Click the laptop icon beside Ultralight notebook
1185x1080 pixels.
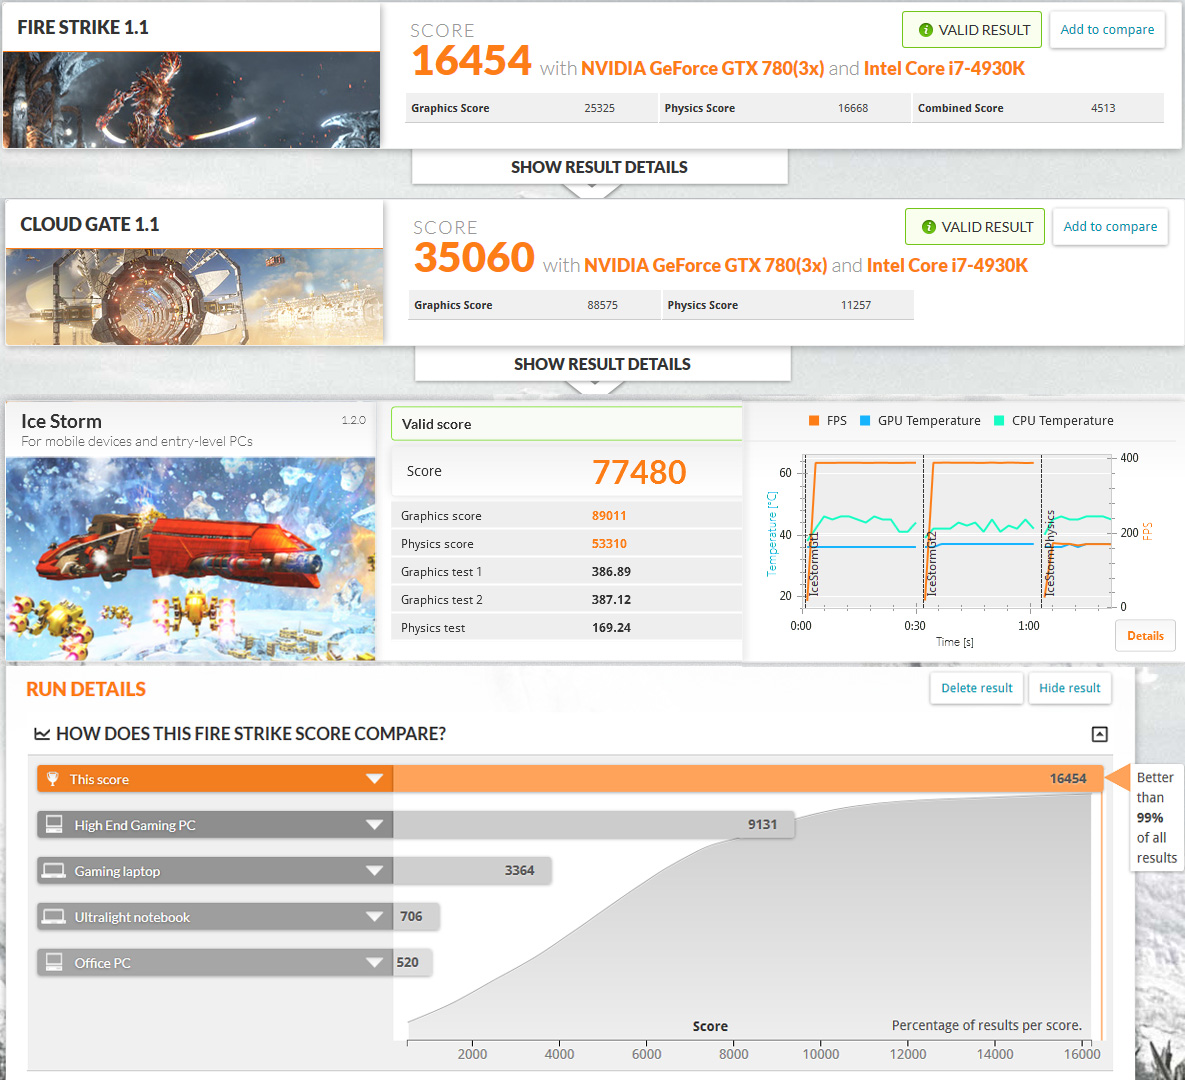[54, 917]
